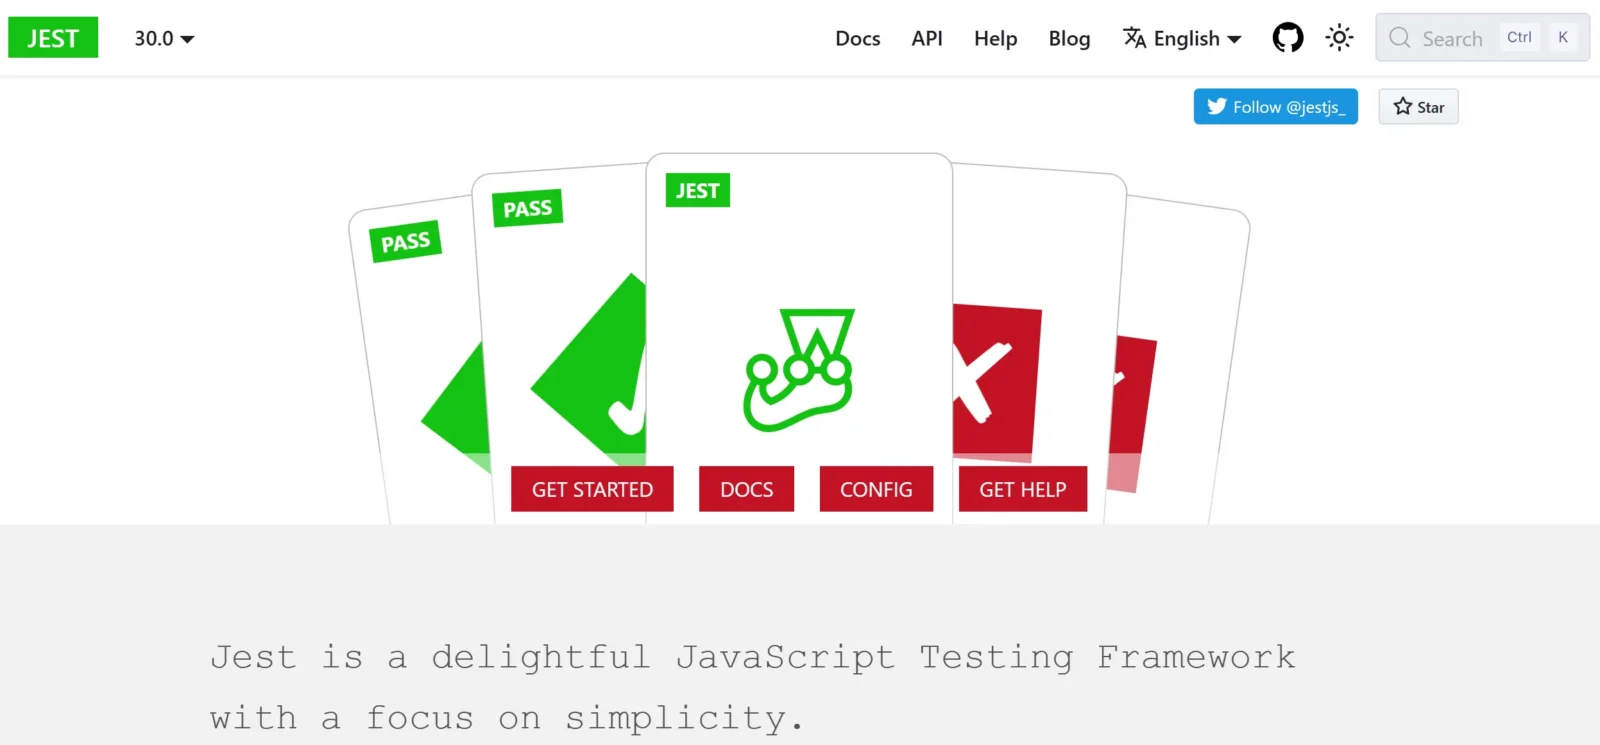Image resolution: width=1600 pixels, height=745 pixels.
Task: Click the GET HELP button
Action: (x=1022, y=489)
